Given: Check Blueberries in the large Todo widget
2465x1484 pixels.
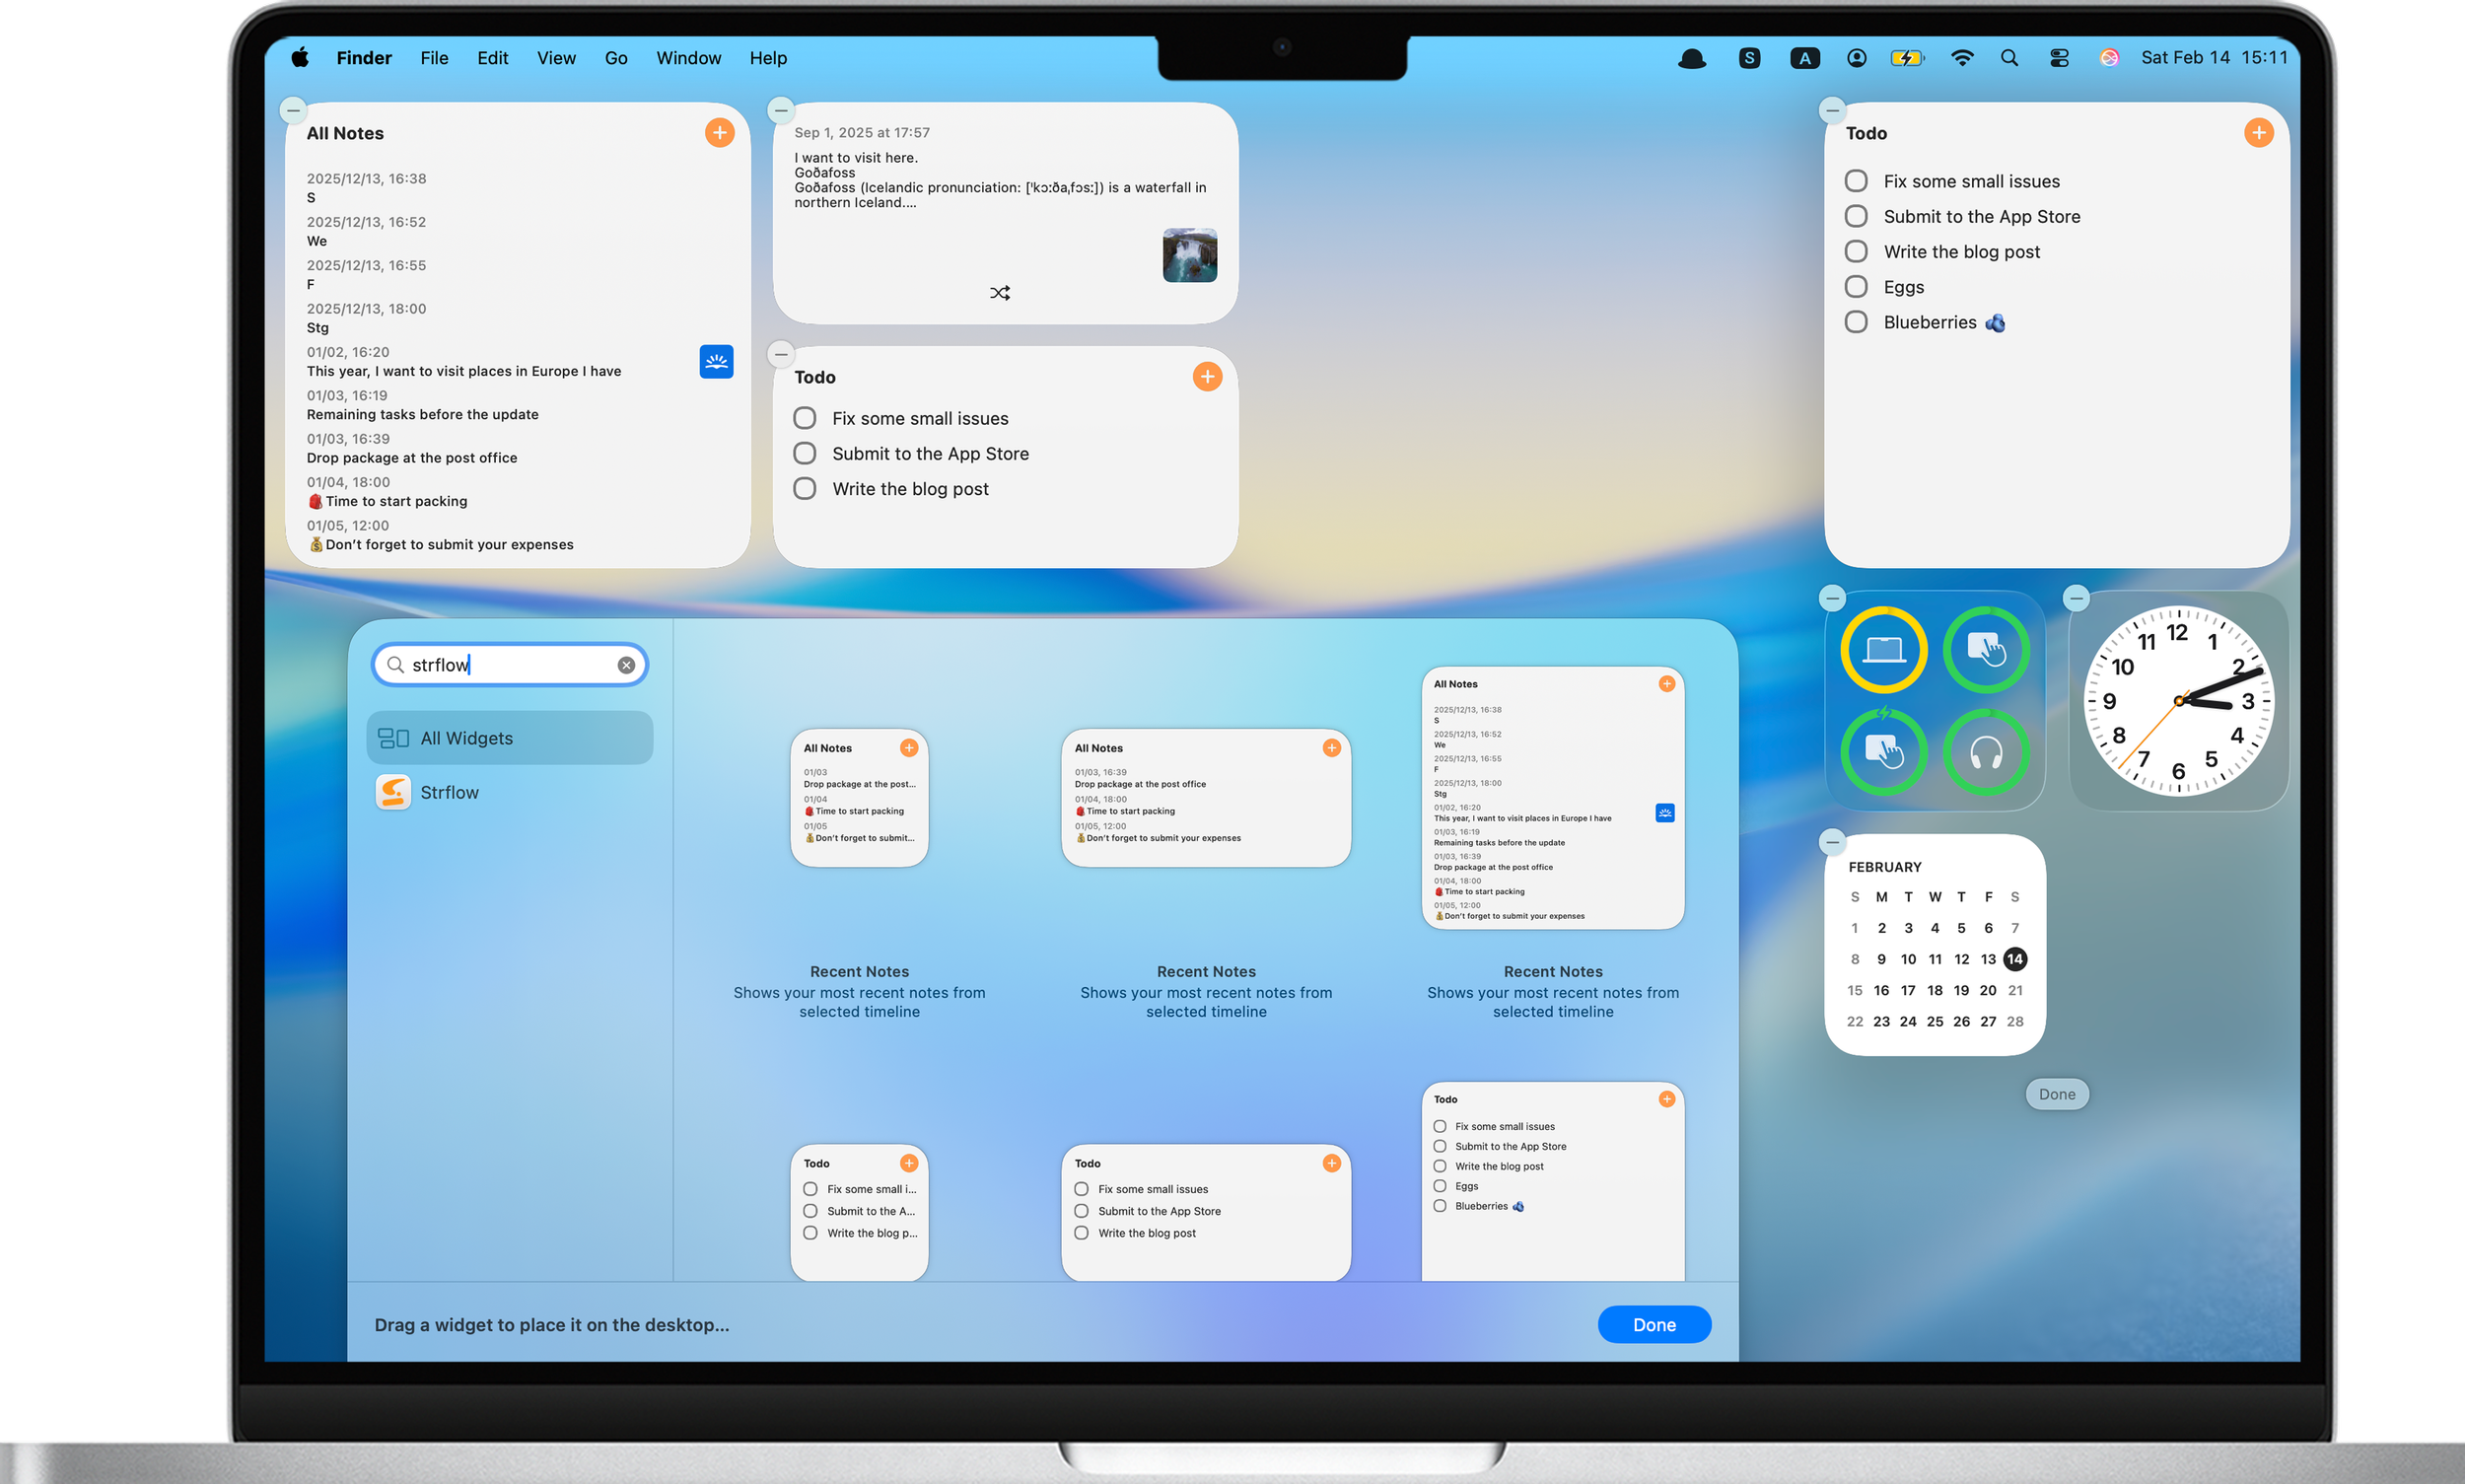Looking at the screenshot, I should pos(1856,322).
